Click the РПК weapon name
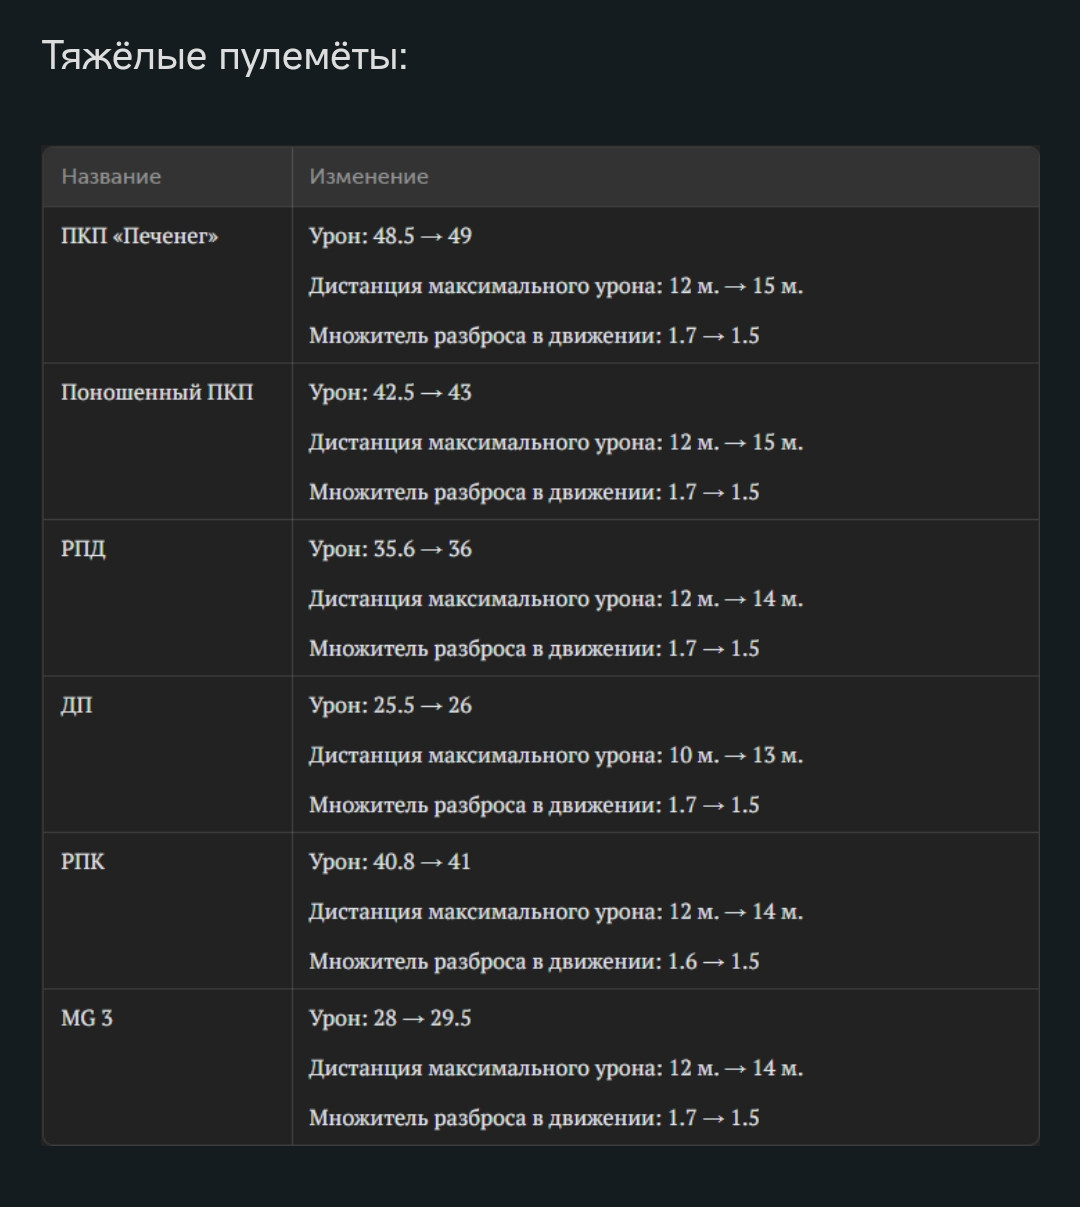The image size is (1080, 1207). tap(82, 862)
